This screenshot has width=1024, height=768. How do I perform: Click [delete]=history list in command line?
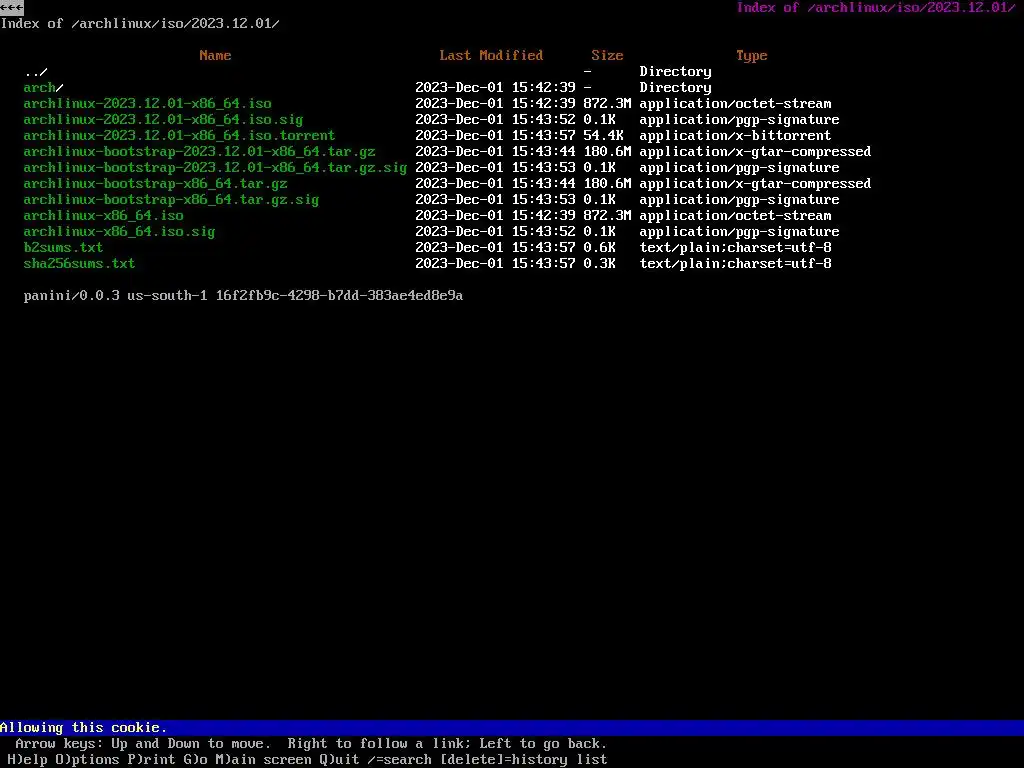pos(524,760)
